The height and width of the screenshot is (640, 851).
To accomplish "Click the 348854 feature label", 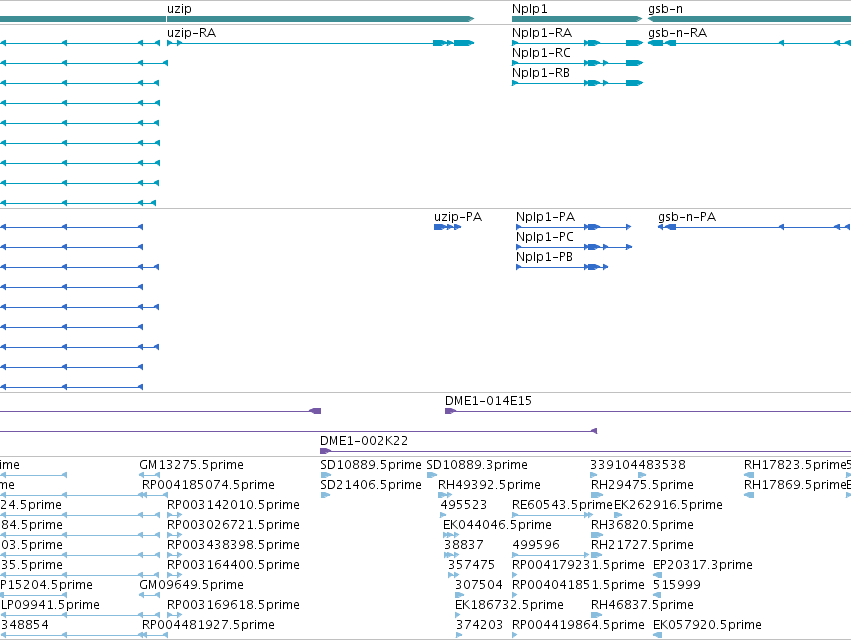I will (x=24, y=625).
